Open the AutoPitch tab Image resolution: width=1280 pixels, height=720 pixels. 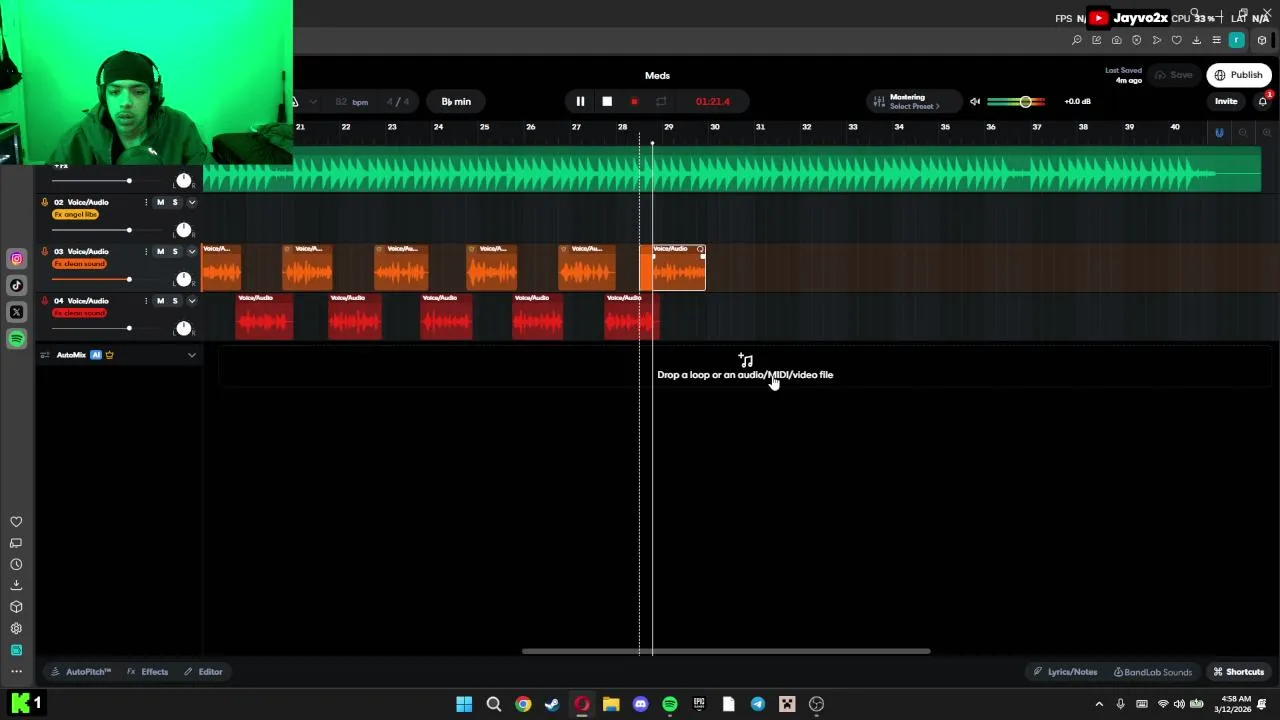[x=81, y=672]
